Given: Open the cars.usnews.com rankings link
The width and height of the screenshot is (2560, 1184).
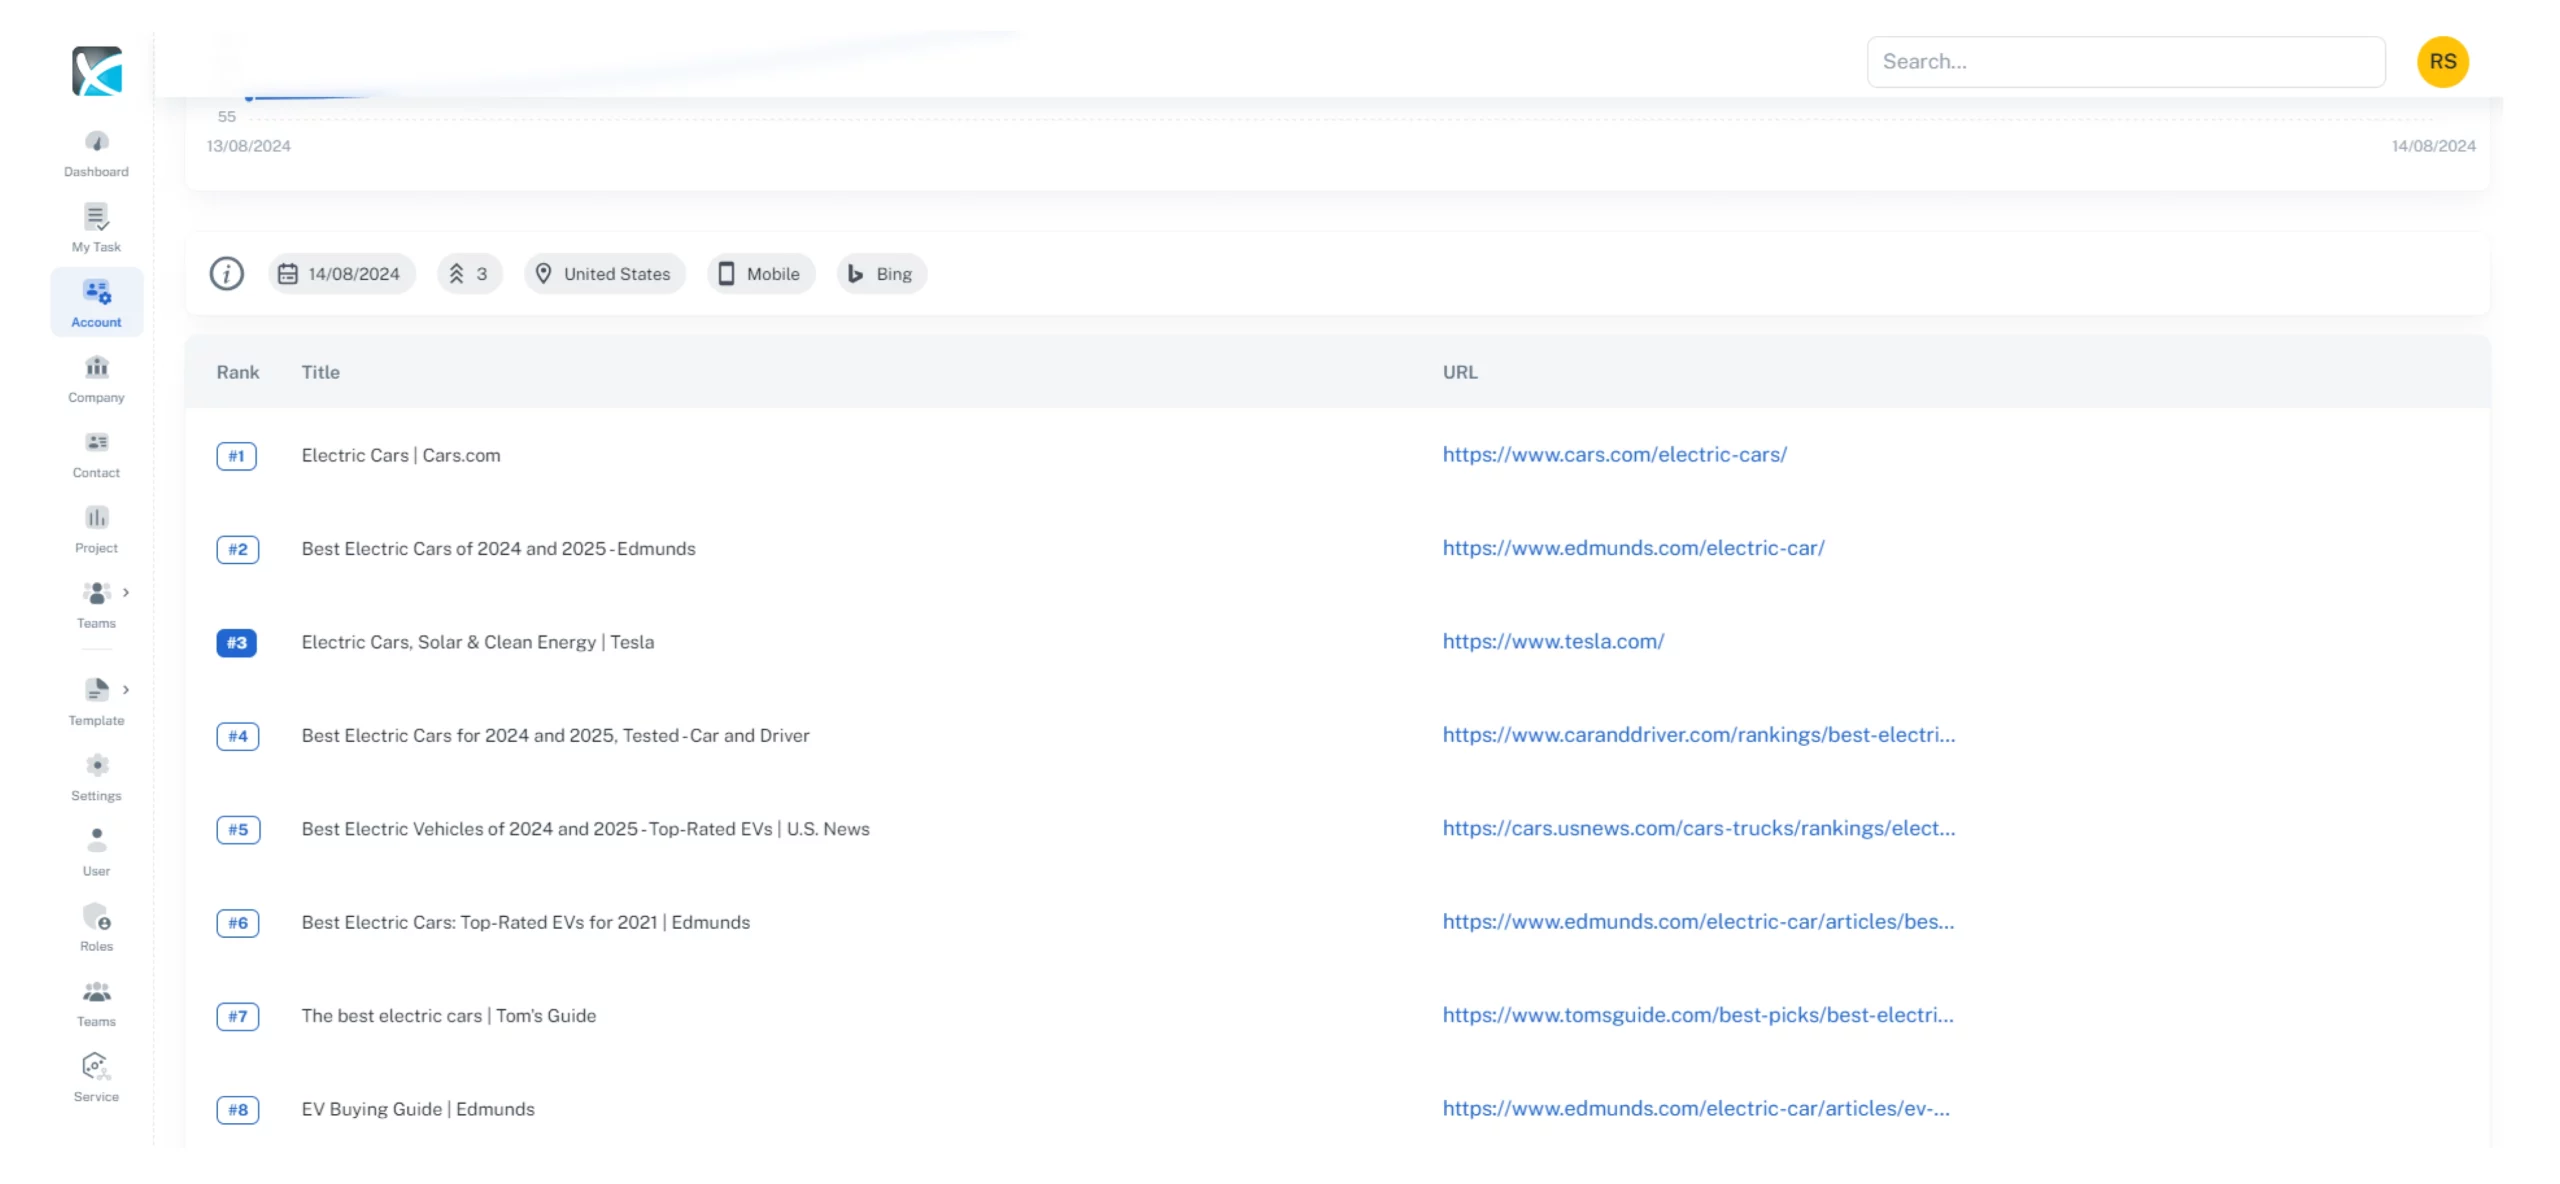Looking at the screenshot, I should (1698, 828).
